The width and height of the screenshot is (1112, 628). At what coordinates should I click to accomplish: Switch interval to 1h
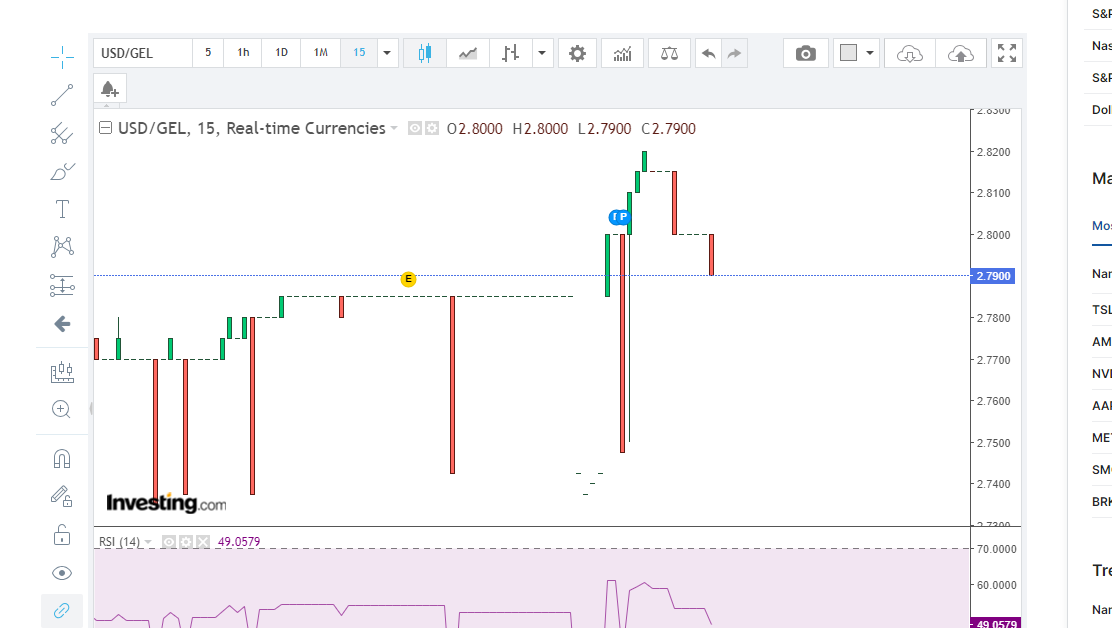tap(243, 53)
